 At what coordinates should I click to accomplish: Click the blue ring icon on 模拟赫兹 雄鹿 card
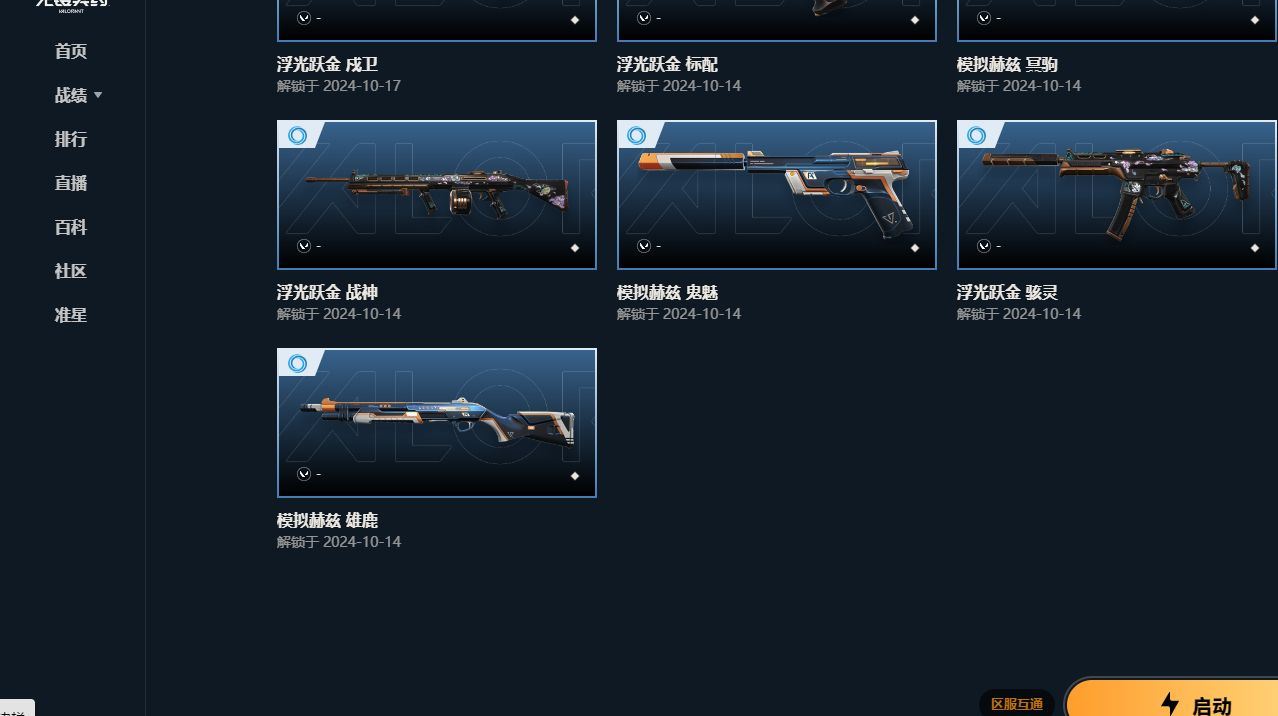click(297, 364)
